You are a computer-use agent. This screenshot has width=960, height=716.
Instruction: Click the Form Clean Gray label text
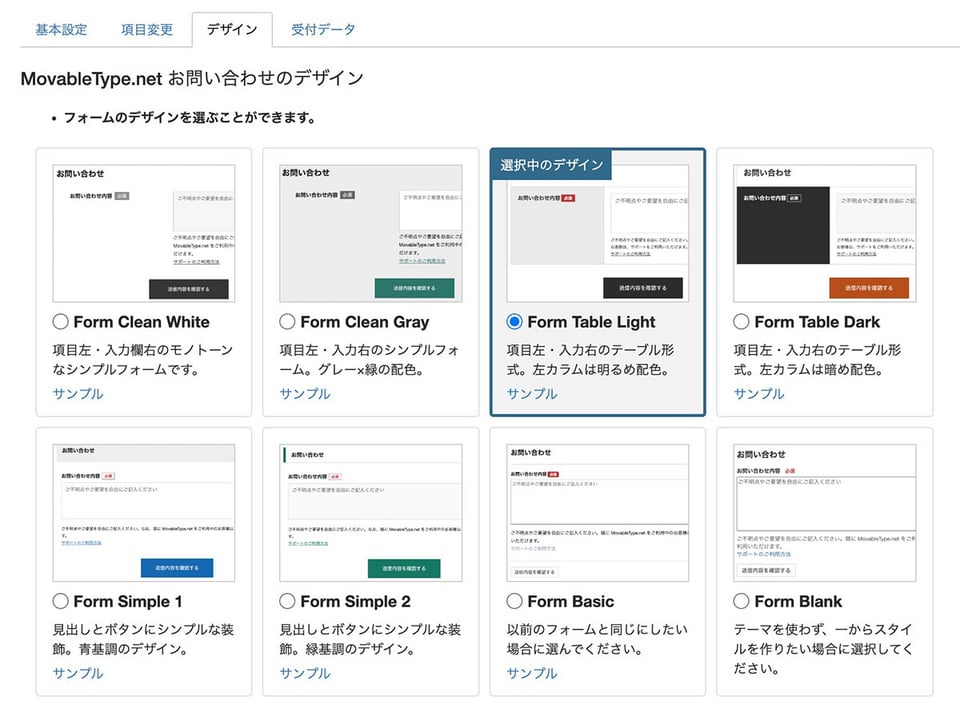click(365, 322)
